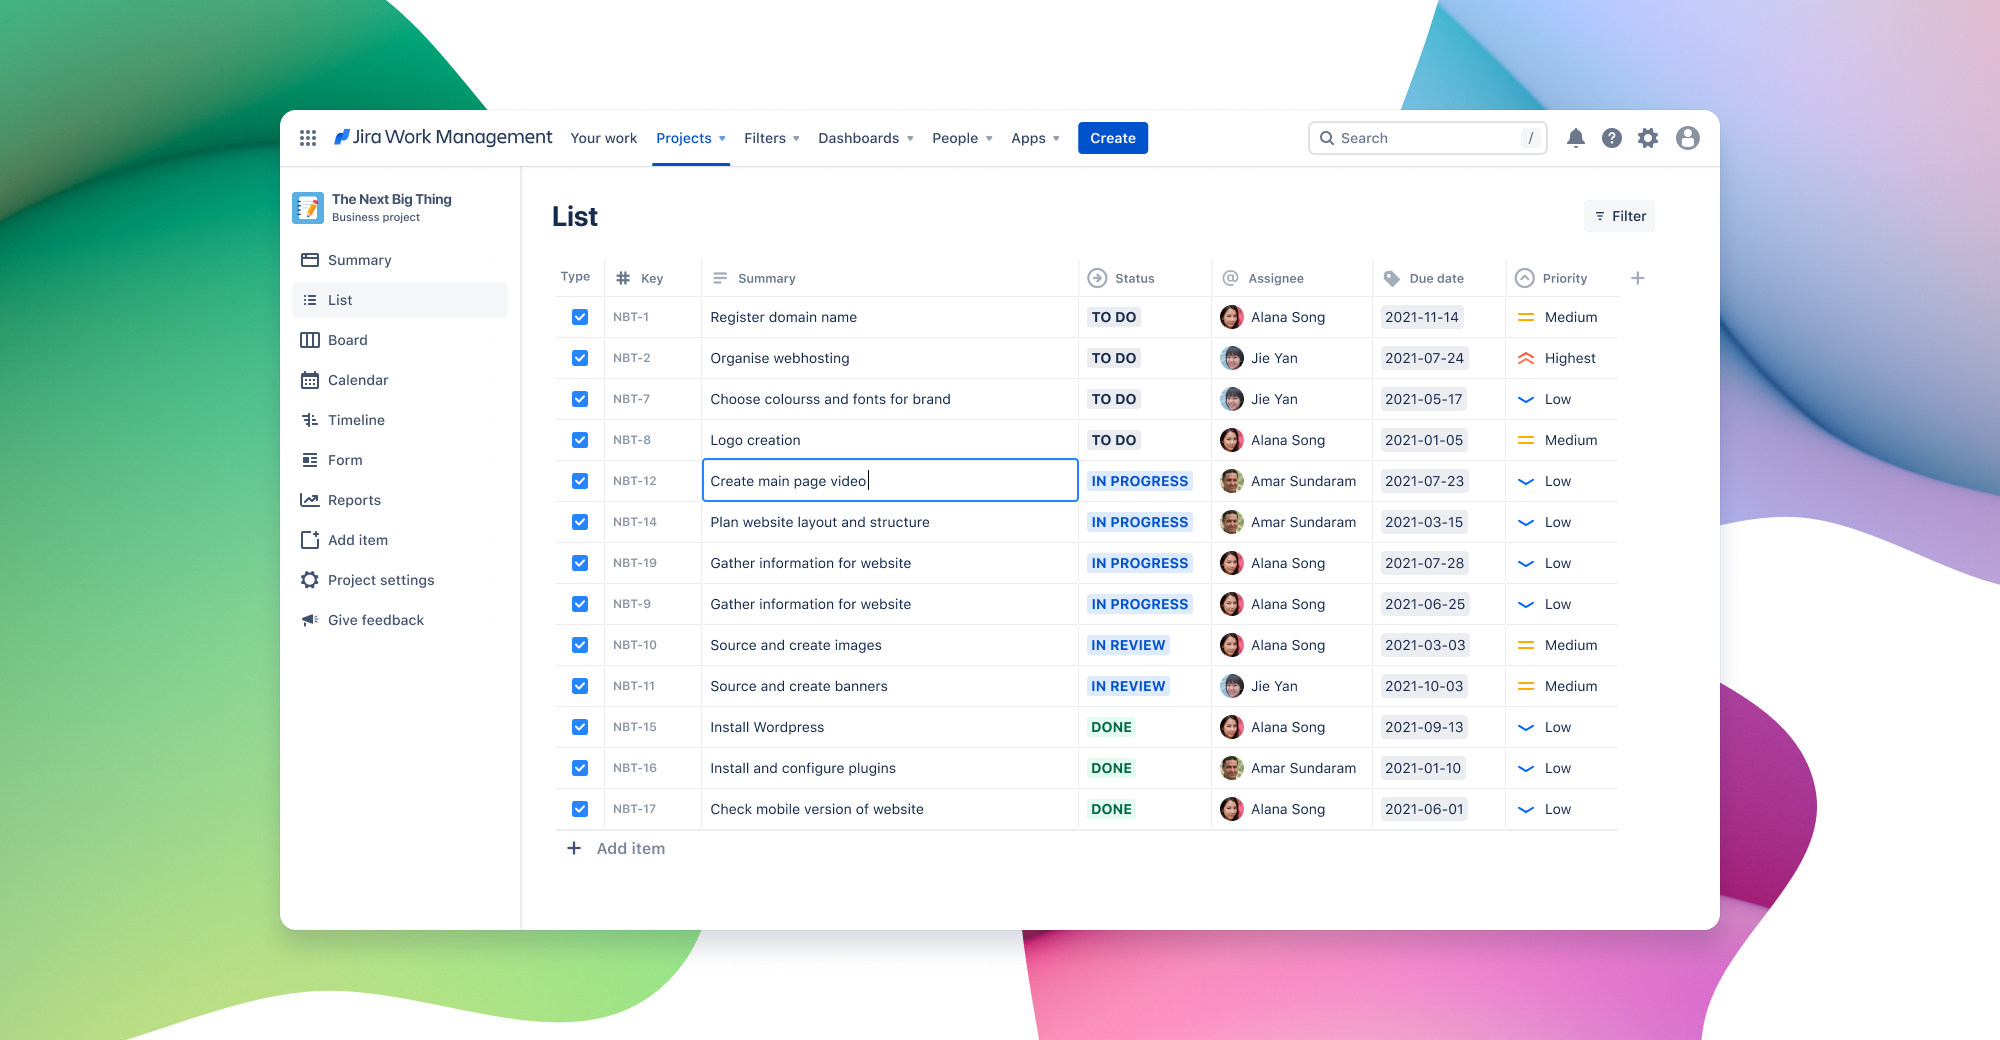Expand the Apps dropdown
The image size is (2000, 1040).
[x=1035, y=138]
